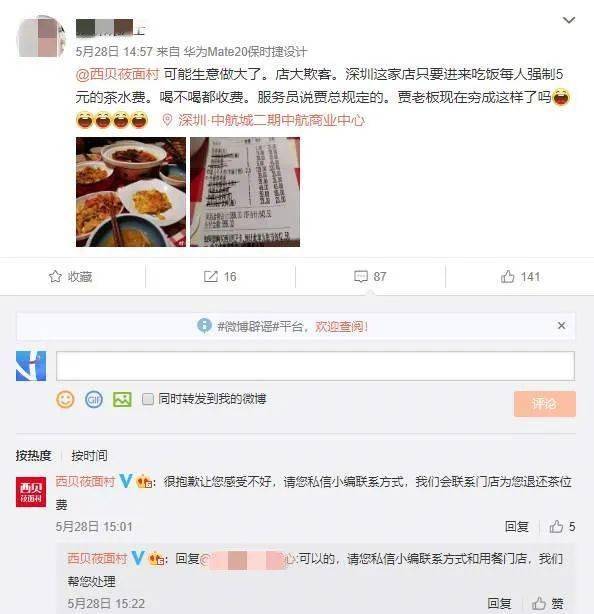Like the 15:01 comment with thumbs-up 5
This screenshot has height=614, width=594.
(562, 527)
